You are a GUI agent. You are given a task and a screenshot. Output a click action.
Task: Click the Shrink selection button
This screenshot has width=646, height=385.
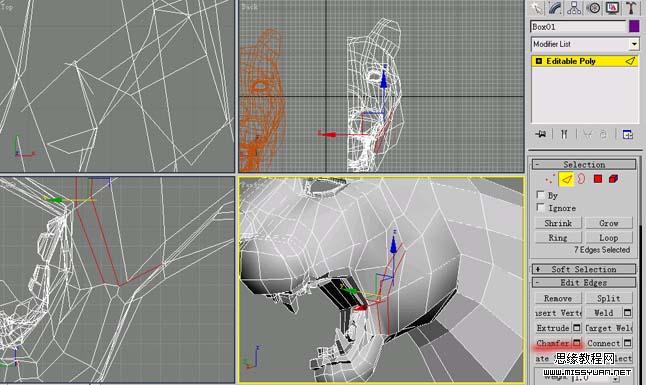pos(558,223)
